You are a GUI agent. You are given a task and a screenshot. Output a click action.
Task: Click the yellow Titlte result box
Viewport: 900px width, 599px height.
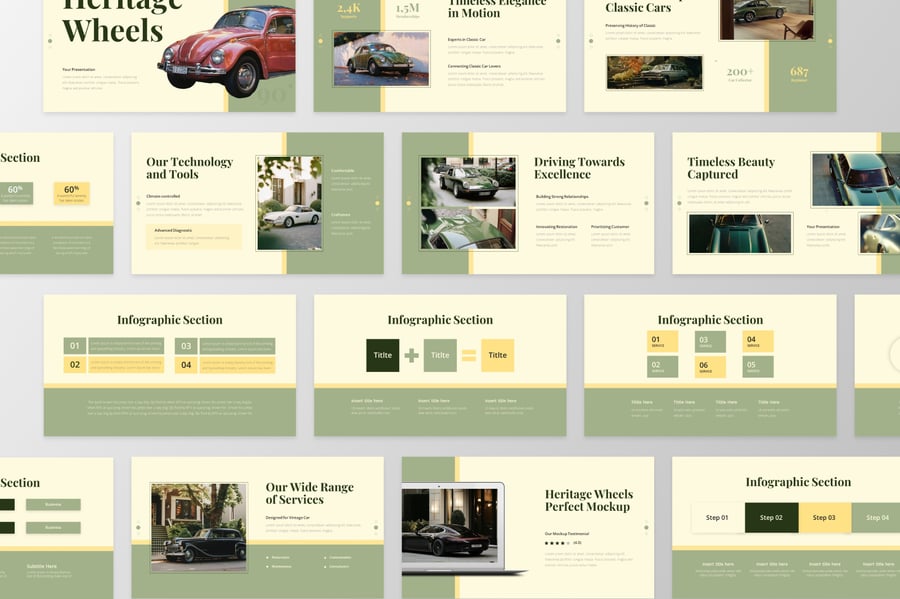[497, 355]
